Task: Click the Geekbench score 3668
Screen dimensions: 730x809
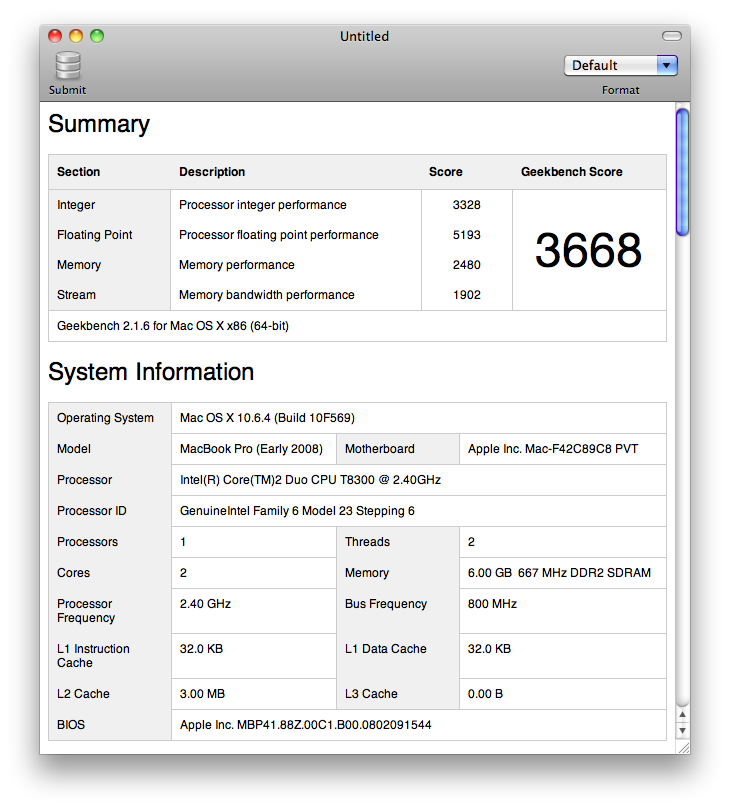Action: [589, 250]
